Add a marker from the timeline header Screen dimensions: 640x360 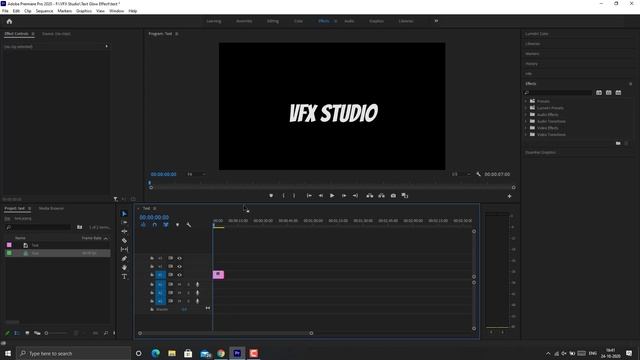click(x=177, y=225)
